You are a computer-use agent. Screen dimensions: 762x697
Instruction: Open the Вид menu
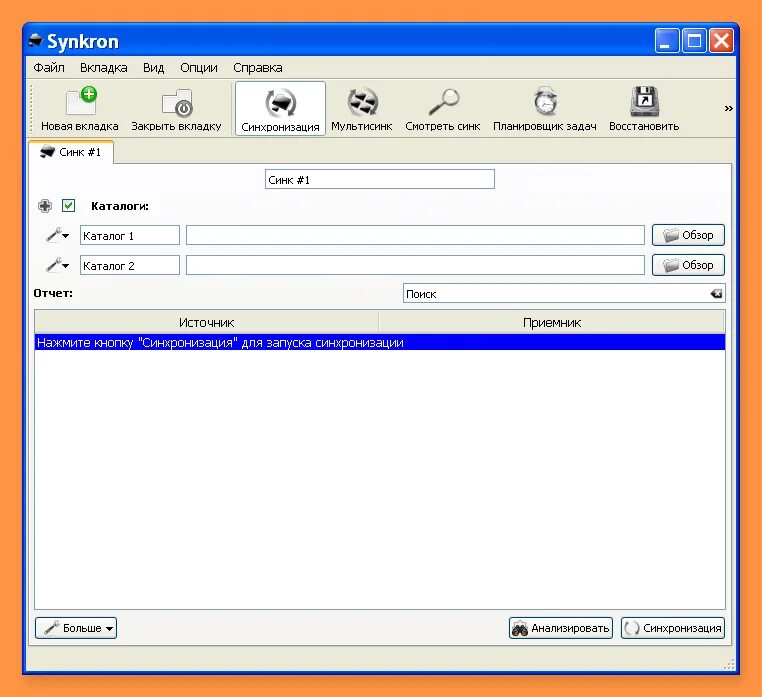click(154, 68)
